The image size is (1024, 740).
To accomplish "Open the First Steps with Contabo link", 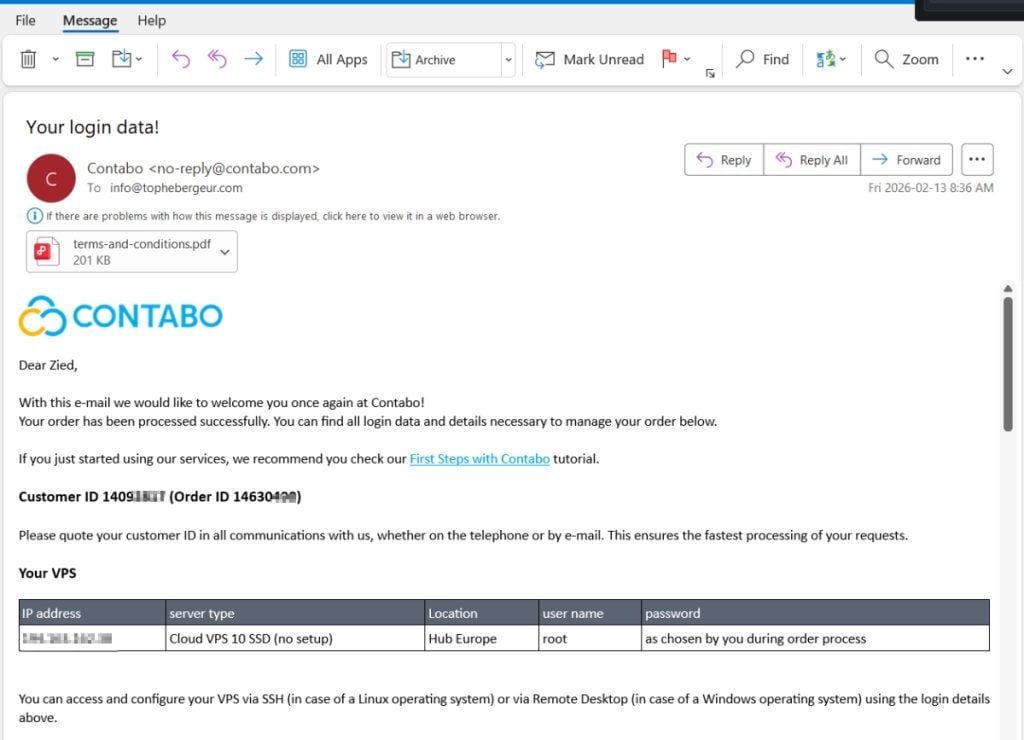I will 478,458.
